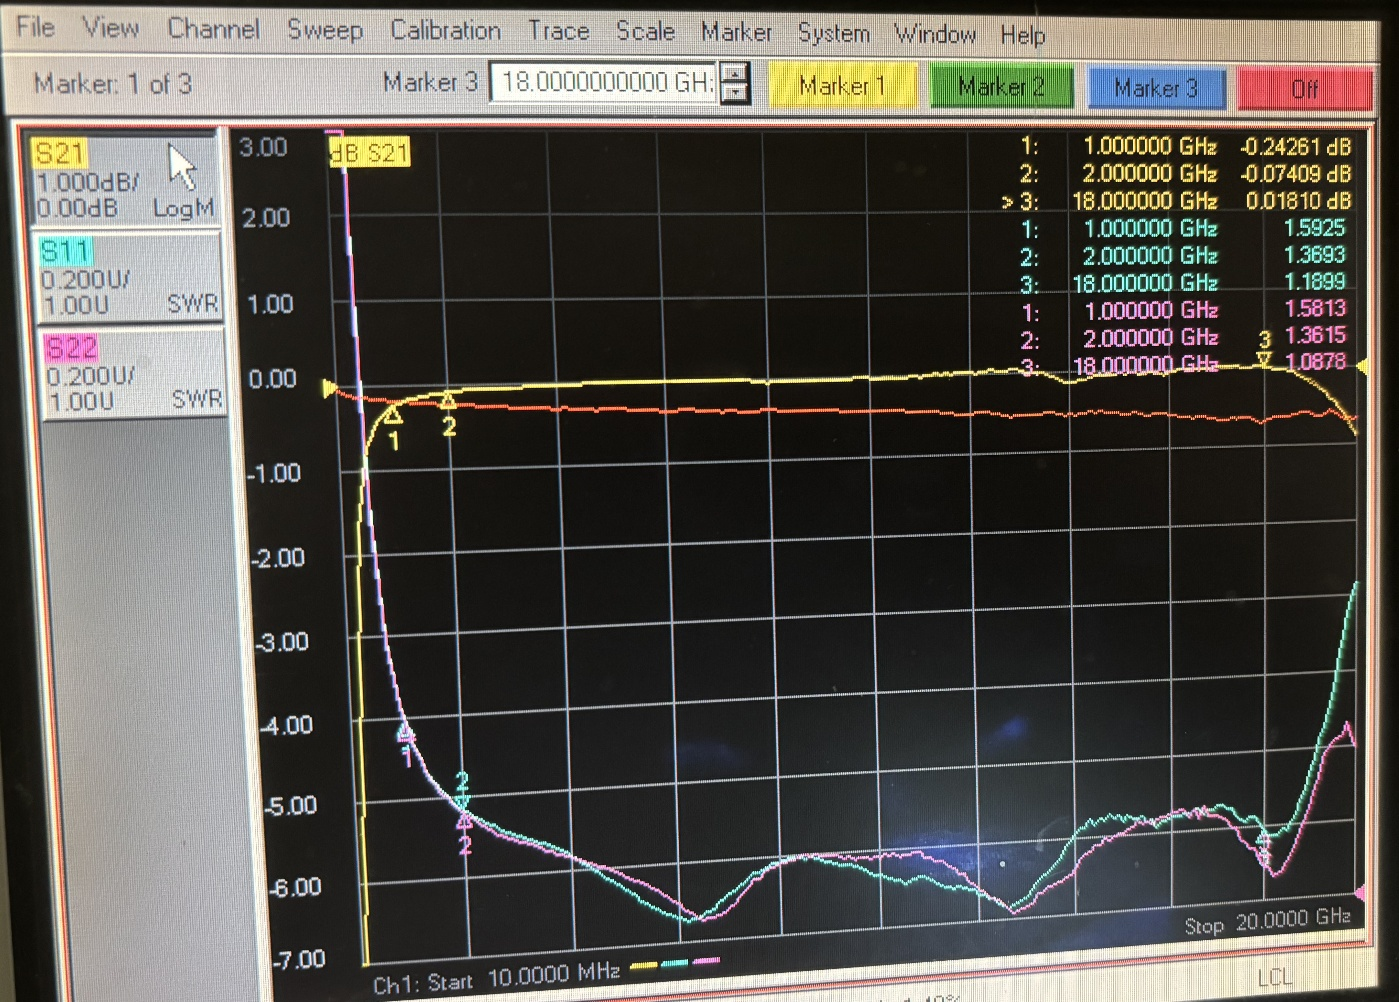Open the Trace menu

coord(558,32)
